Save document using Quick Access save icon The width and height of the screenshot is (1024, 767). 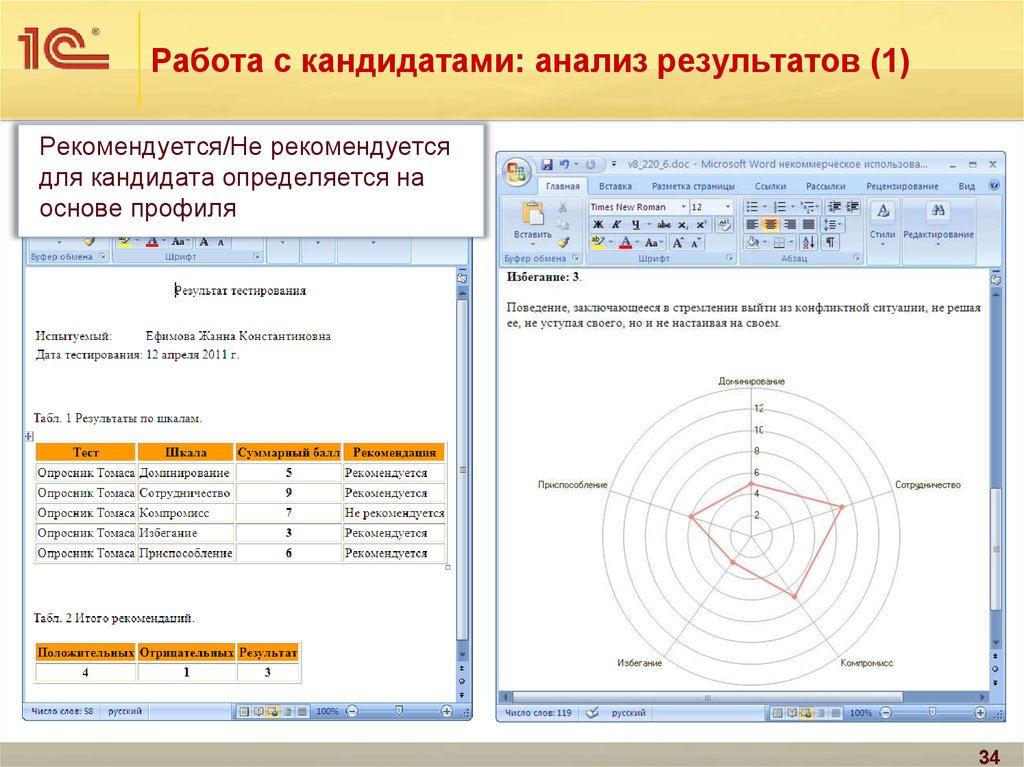tap(547, 164)
